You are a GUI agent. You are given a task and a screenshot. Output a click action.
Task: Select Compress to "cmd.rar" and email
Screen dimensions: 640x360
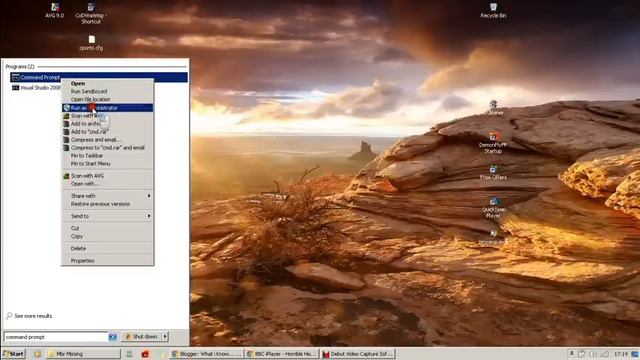click(108, 148)
